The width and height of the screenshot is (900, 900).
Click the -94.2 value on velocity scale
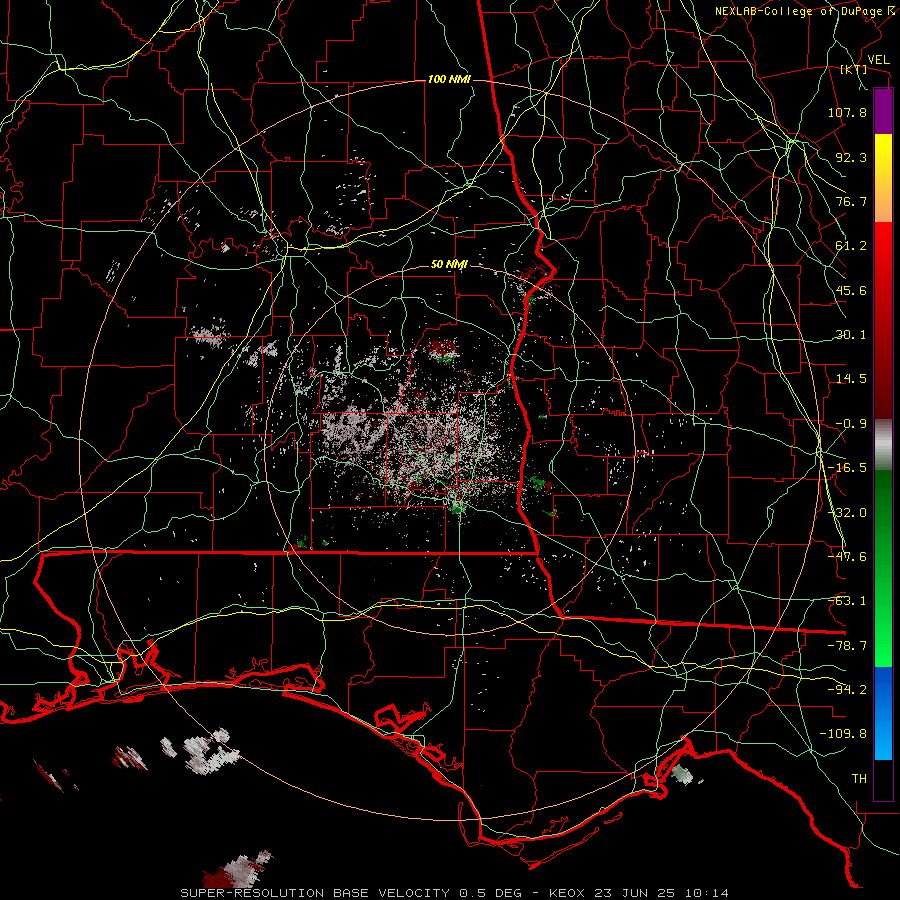coord(847,689)
